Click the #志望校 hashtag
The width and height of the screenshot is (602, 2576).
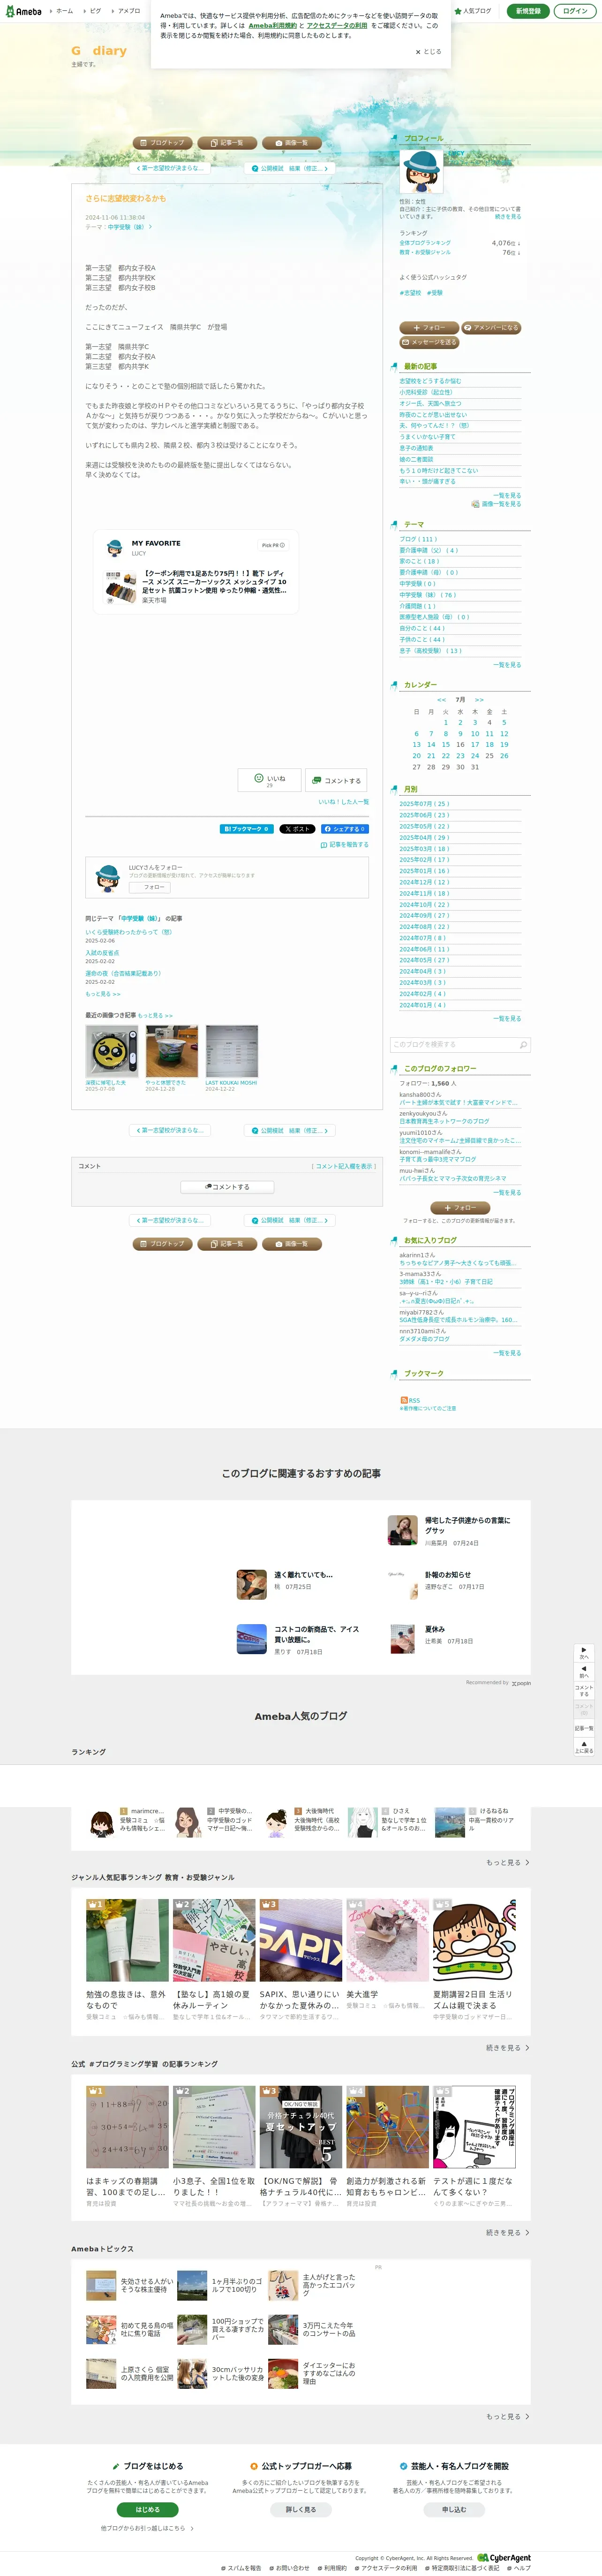click(410, 293)
